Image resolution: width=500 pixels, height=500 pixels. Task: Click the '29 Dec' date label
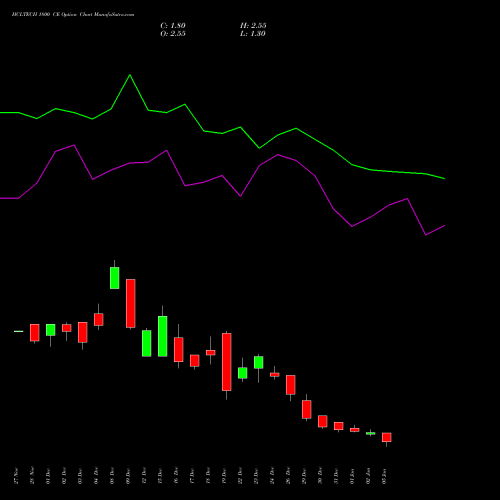click(x=304, y=476)
